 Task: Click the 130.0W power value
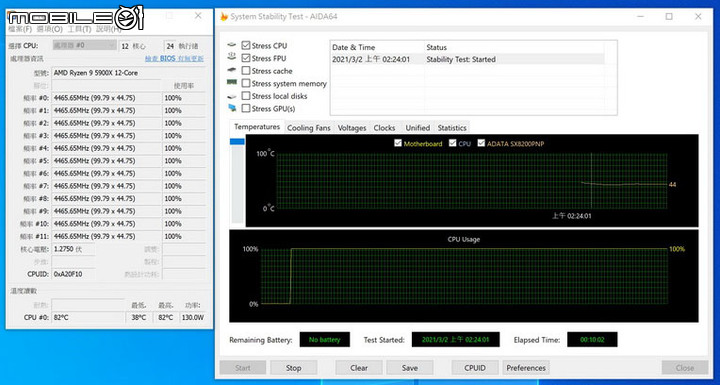pos(192,317)
